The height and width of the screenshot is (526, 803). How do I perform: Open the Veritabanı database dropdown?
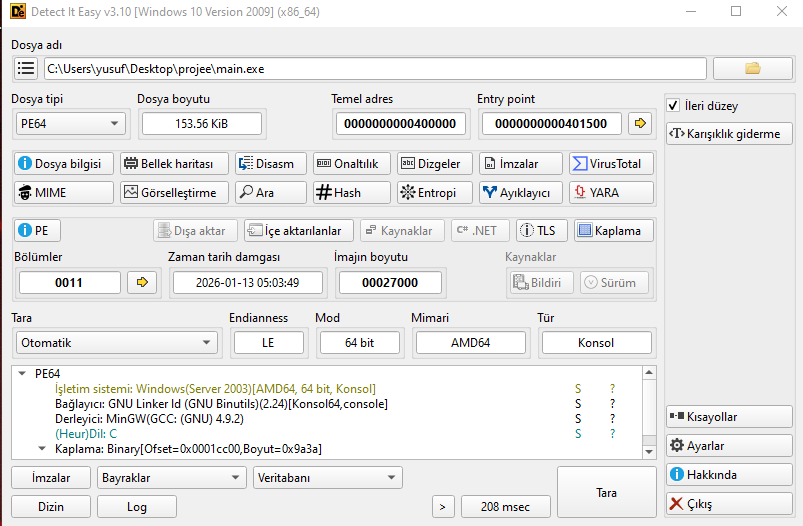coord(327,477)
